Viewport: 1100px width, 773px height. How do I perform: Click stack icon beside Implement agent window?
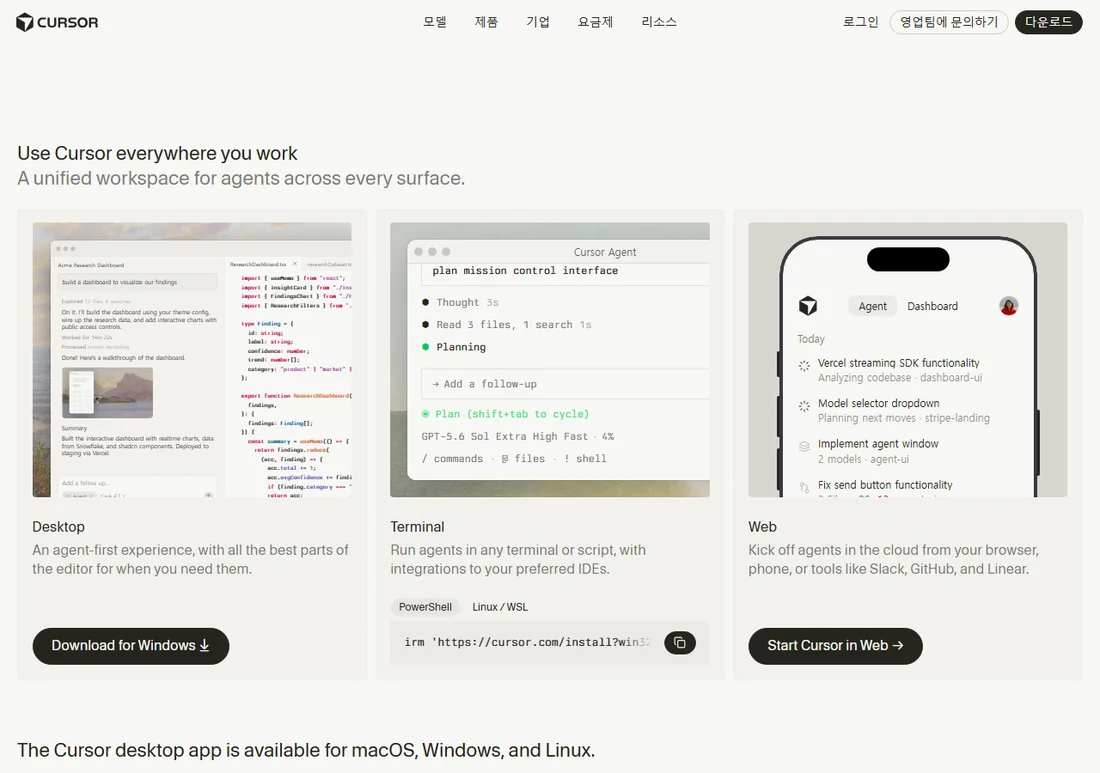tap(805, 446)
